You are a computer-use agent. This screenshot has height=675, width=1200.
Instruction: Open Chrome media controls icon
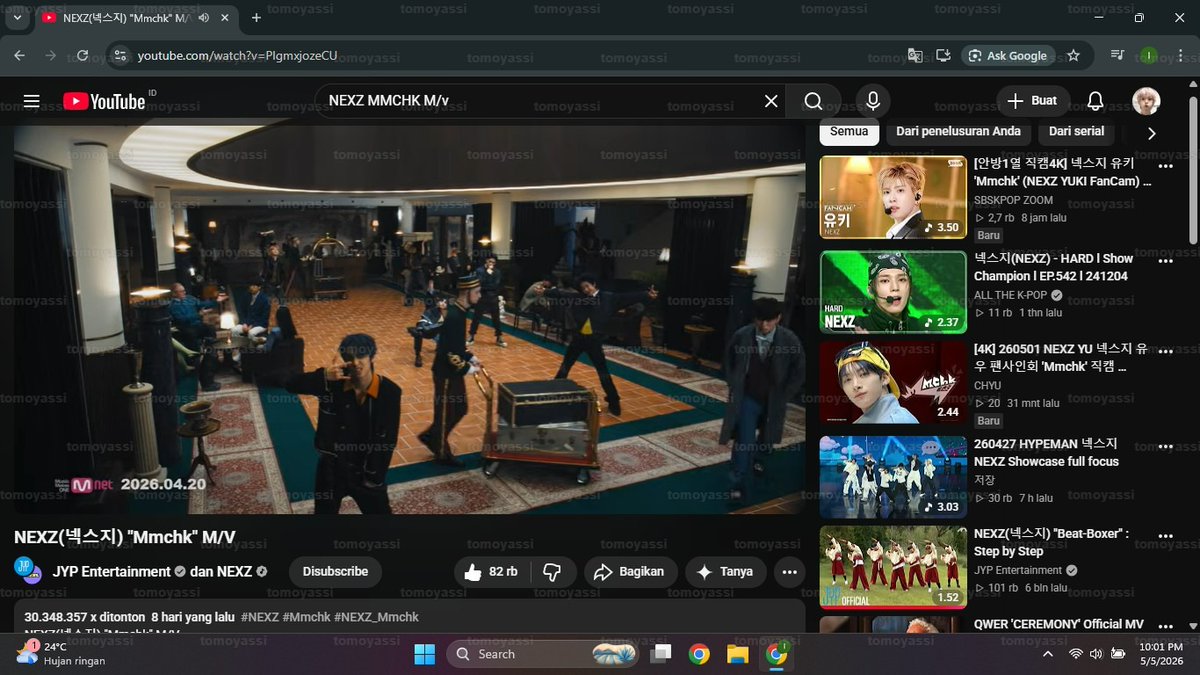[1118, 56]
